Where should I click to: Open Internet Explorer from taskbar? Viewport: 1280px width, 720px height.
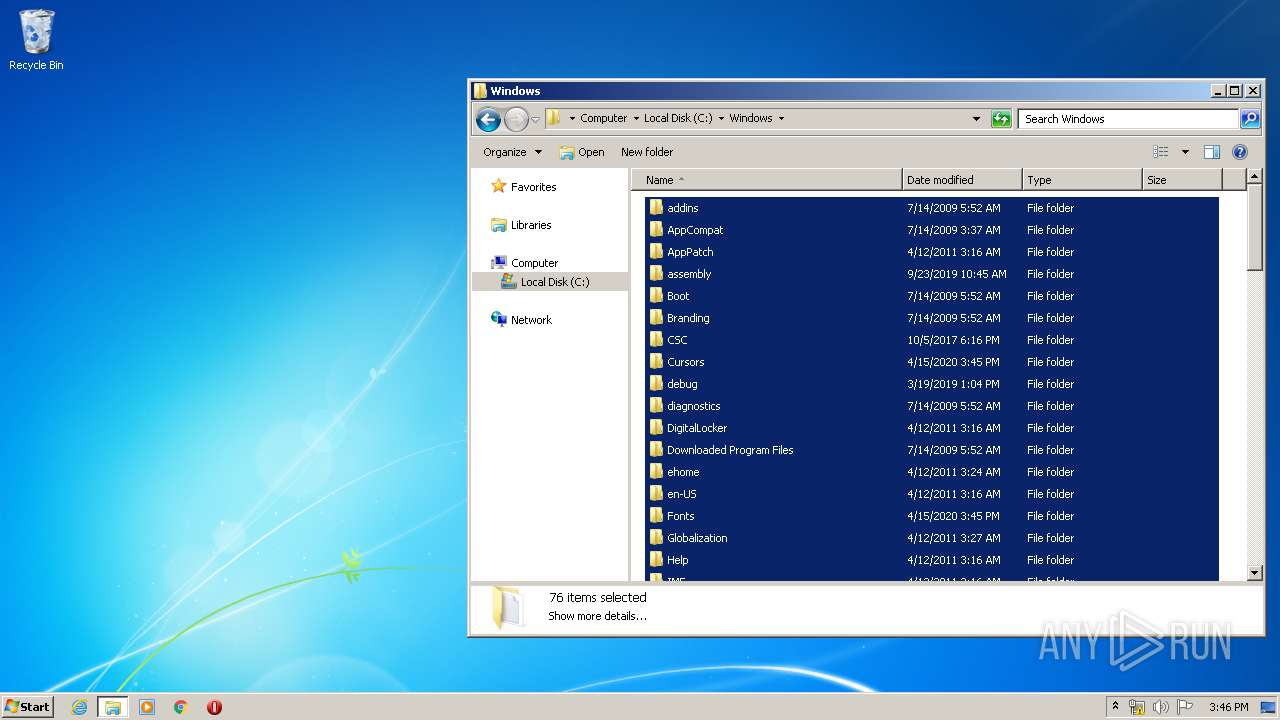pos(79,707)
